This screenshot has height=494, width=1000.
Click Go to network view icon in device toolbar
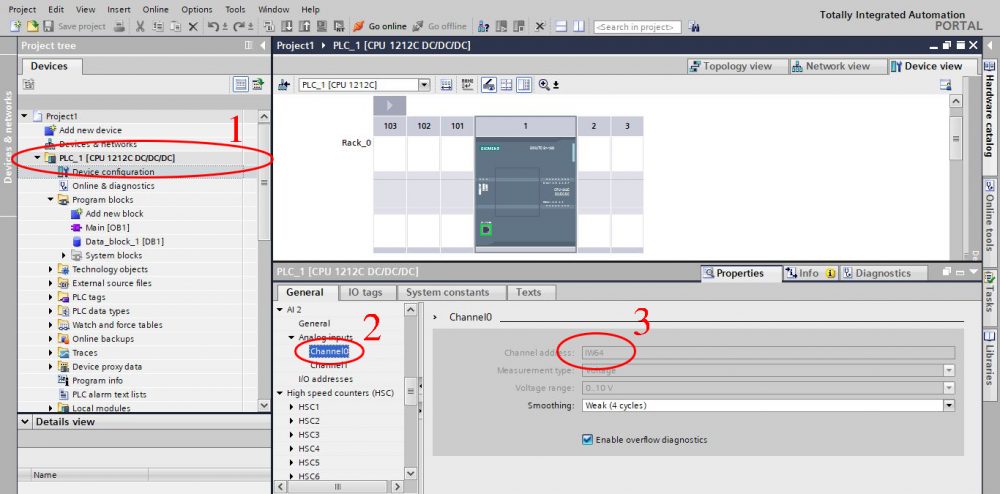coord(284,85)
